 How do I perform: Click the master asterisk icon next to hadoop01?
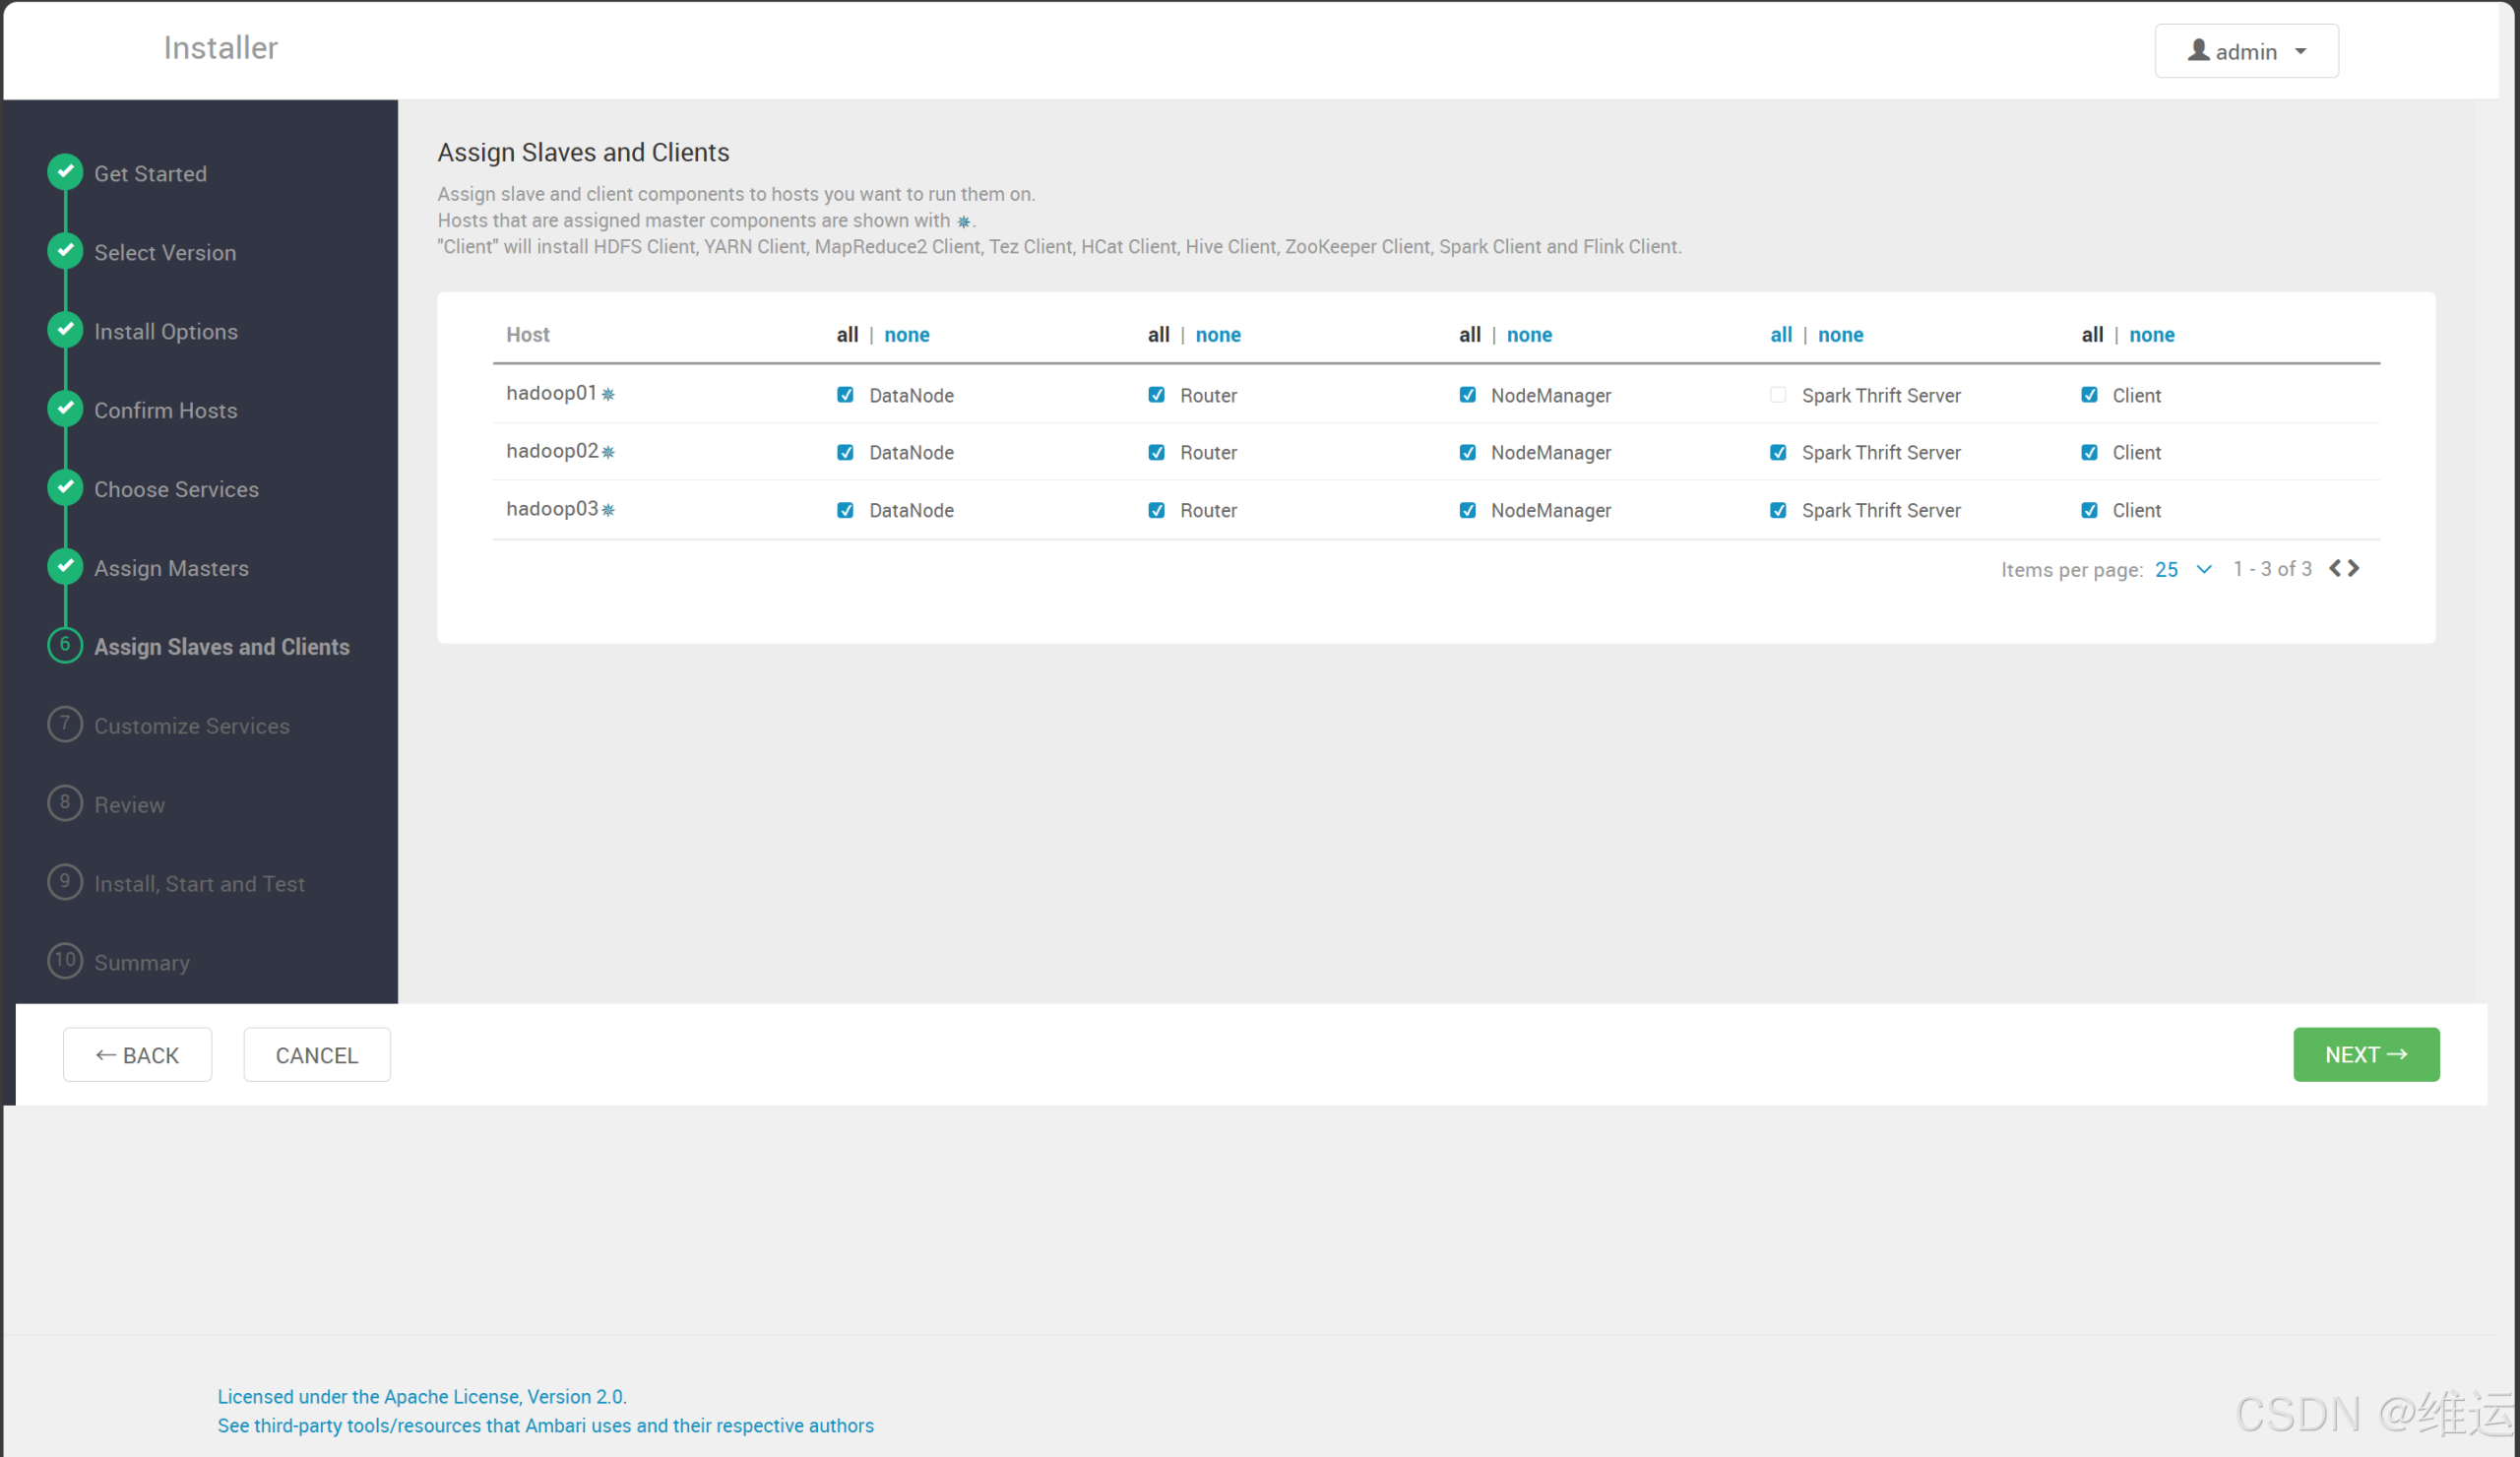608,394
